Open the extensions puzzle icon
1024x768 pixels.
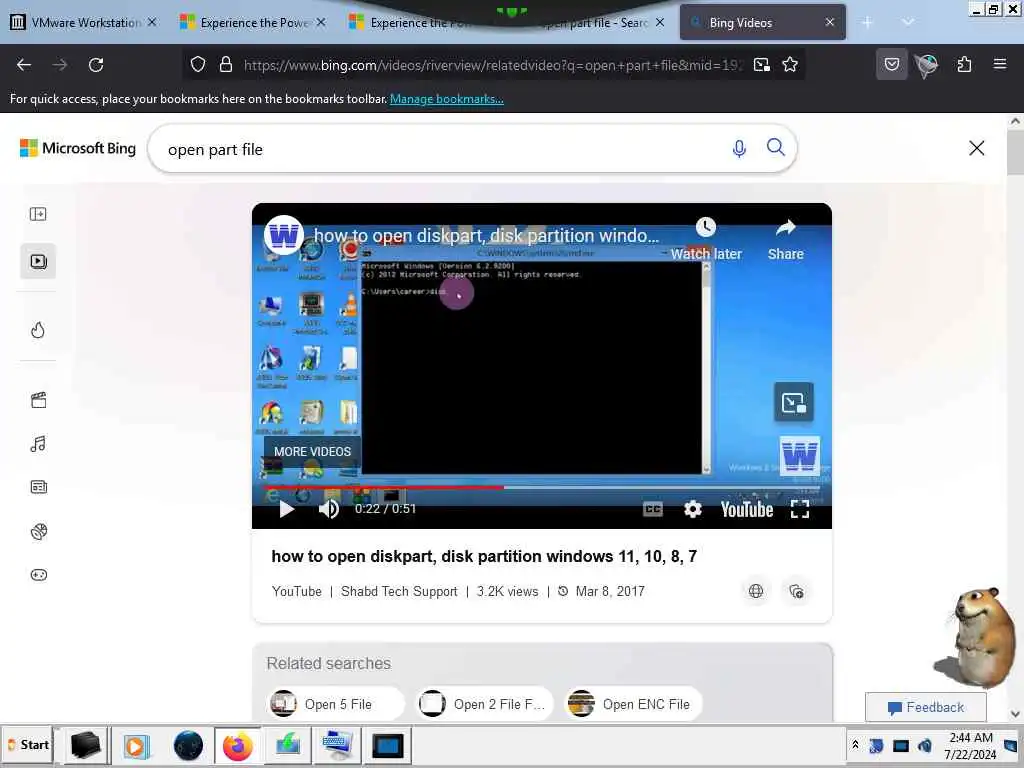pyautogui.click(x=964, y=65)
